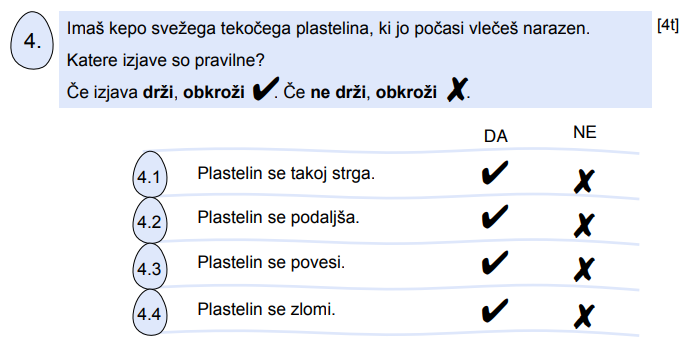Choose DA checkmark for 'Plastelin se povesi'
The image size is (695, 360).
495,262
